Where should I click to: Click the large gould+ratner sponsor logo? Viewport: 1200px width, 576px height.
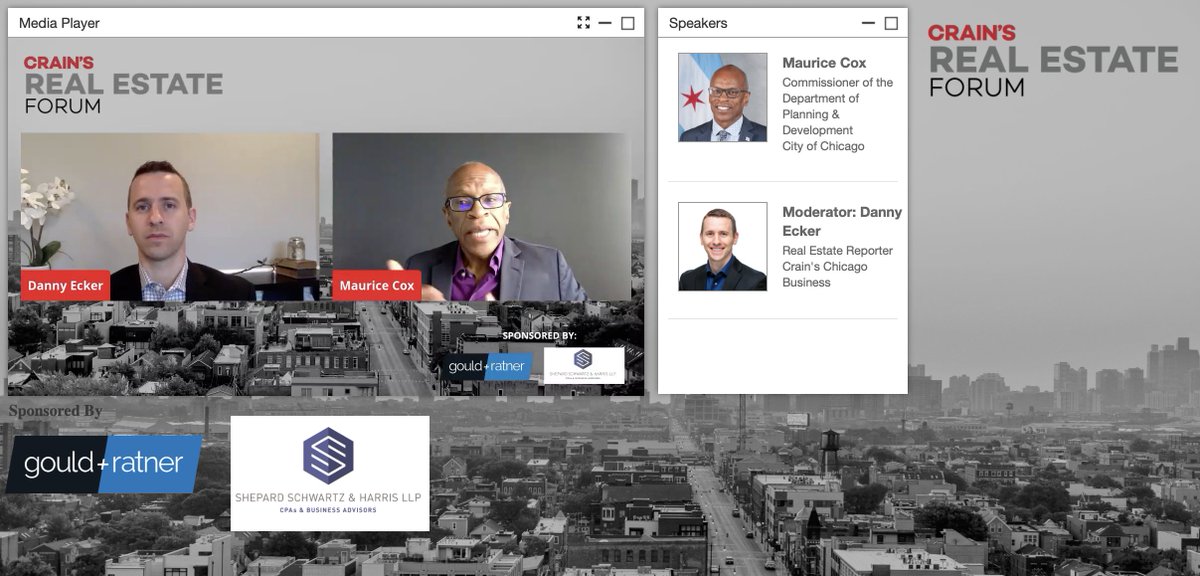click(x=104, y=464)
